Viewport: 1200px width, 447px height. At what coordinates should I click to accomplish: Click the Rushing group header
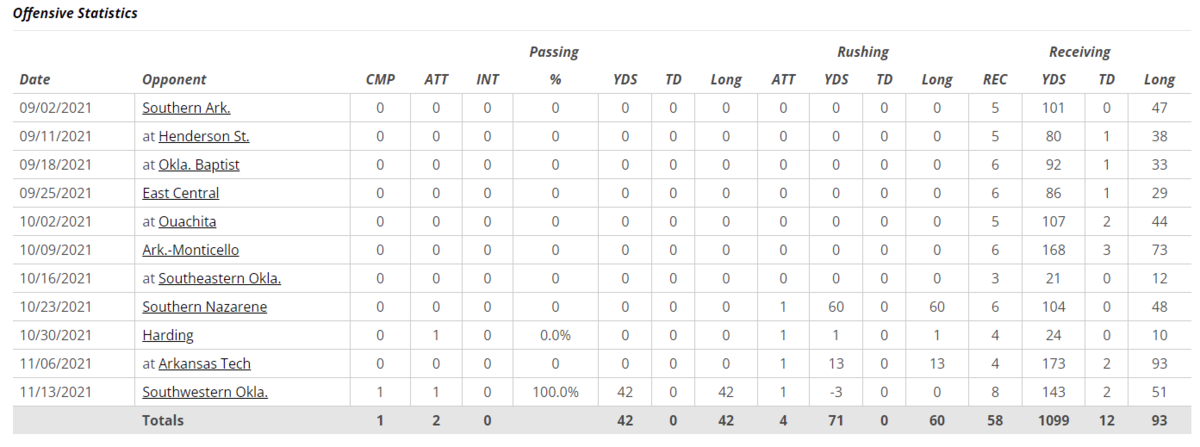863,52
